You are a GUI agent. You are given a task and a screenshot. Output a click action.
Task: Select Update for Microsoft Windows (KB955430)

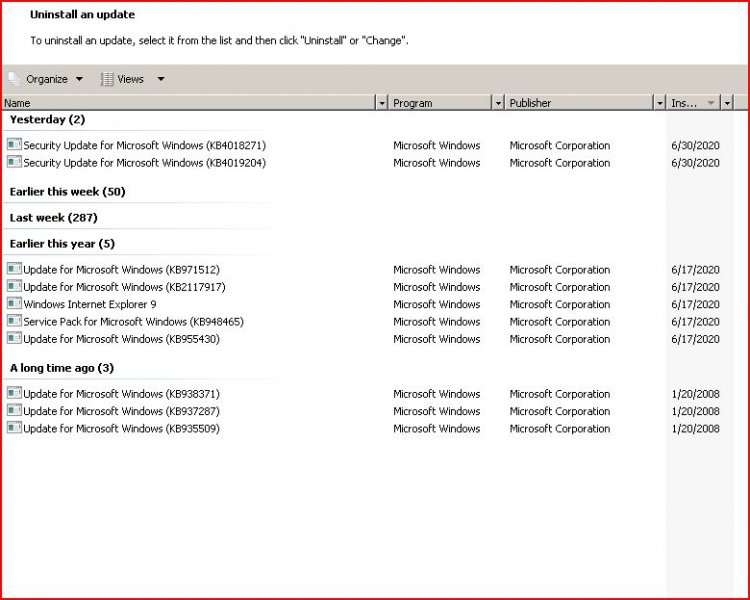point(121,339)
